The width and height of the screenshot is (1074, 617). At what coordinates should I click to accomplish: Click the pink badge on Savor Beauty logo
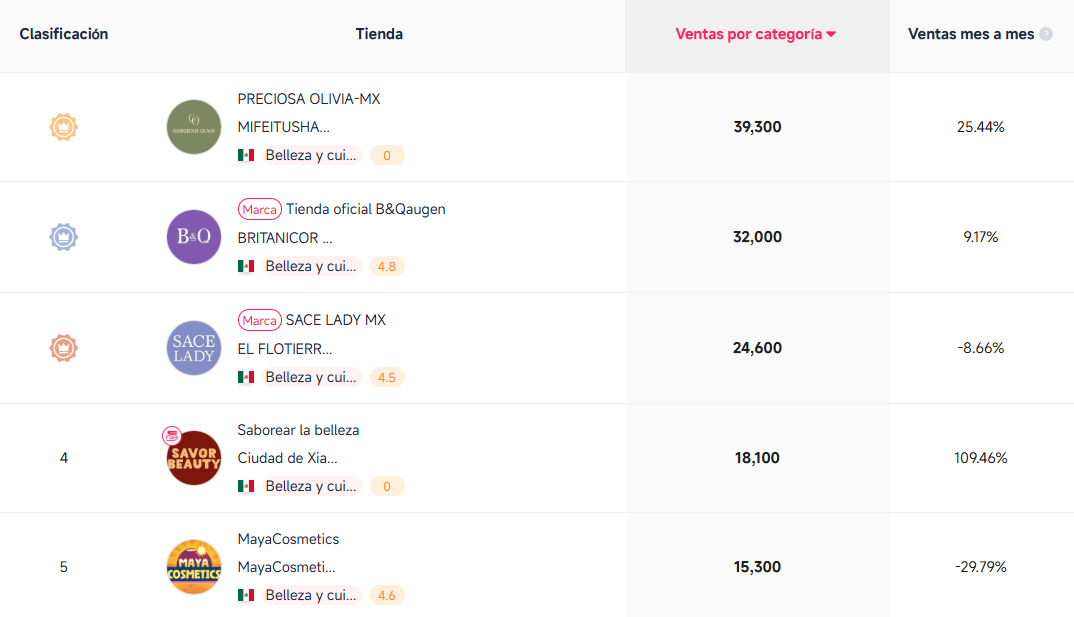[172, 436]
